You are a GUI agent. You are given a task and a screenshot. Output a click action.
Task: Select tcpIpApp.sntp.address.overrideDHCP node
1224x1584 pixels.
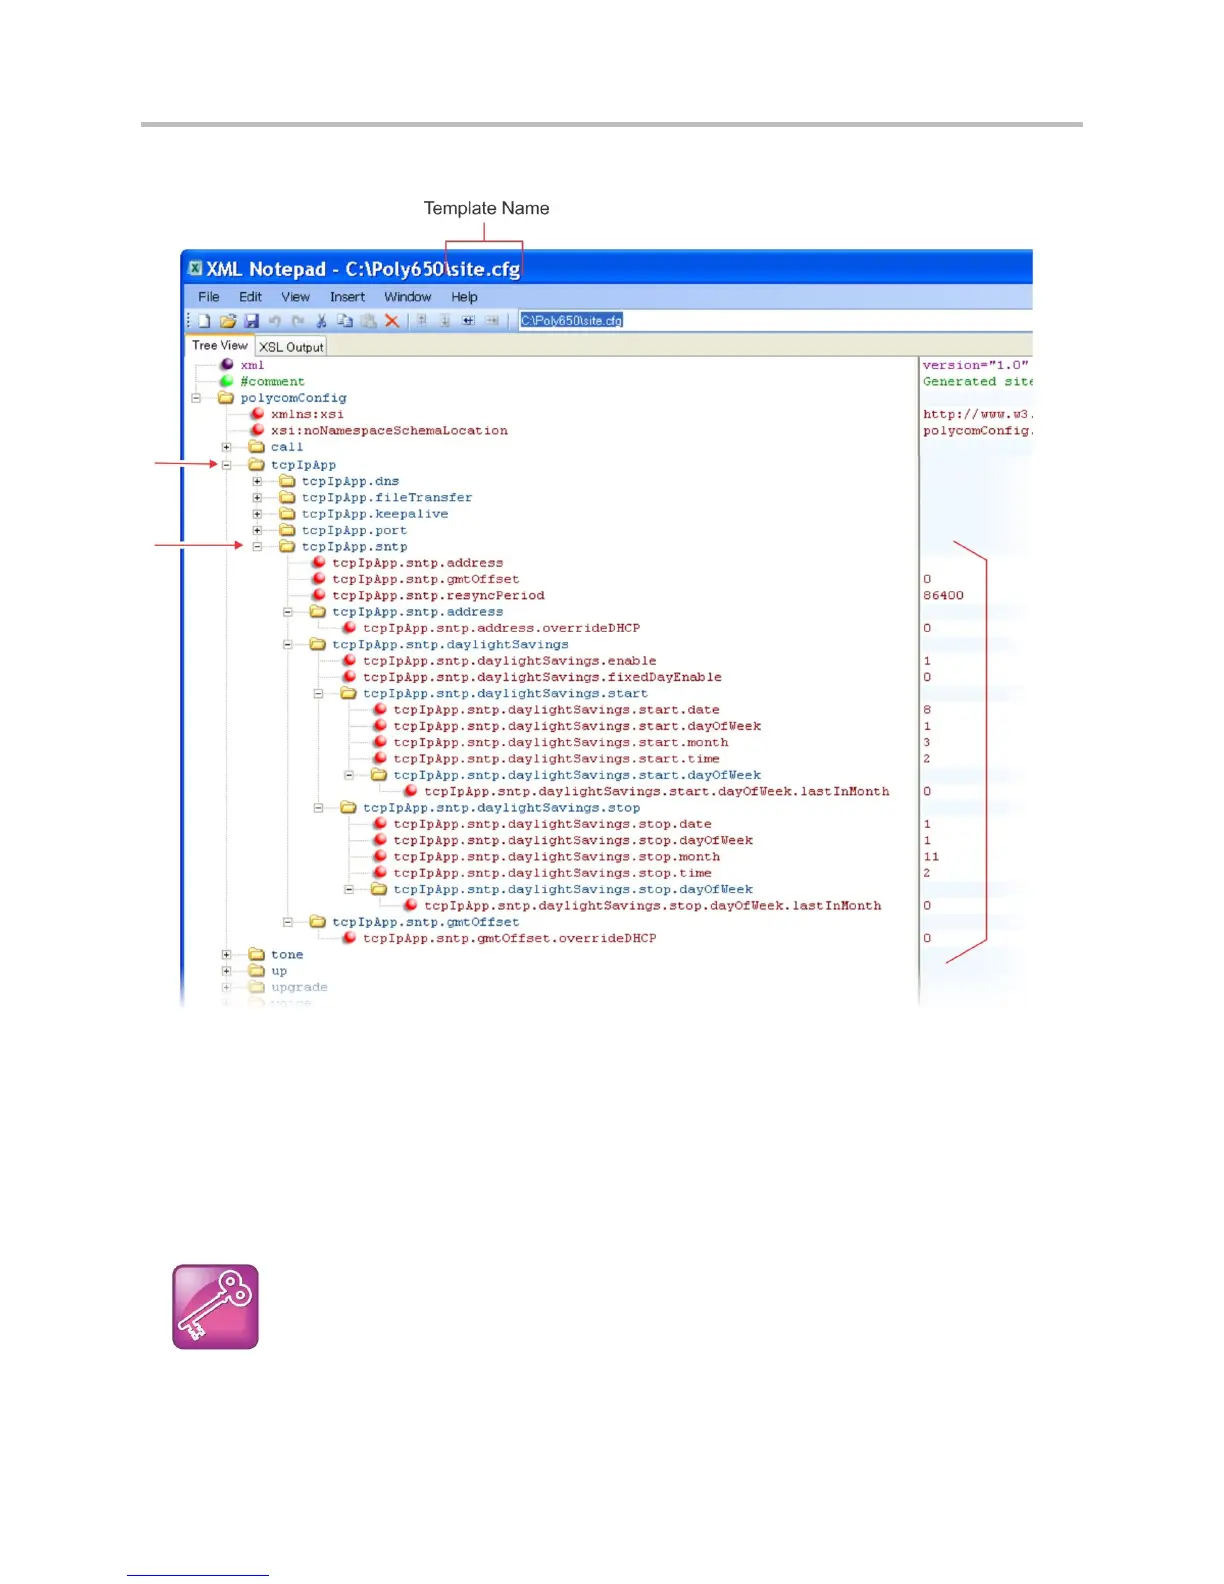pos(501,628)
